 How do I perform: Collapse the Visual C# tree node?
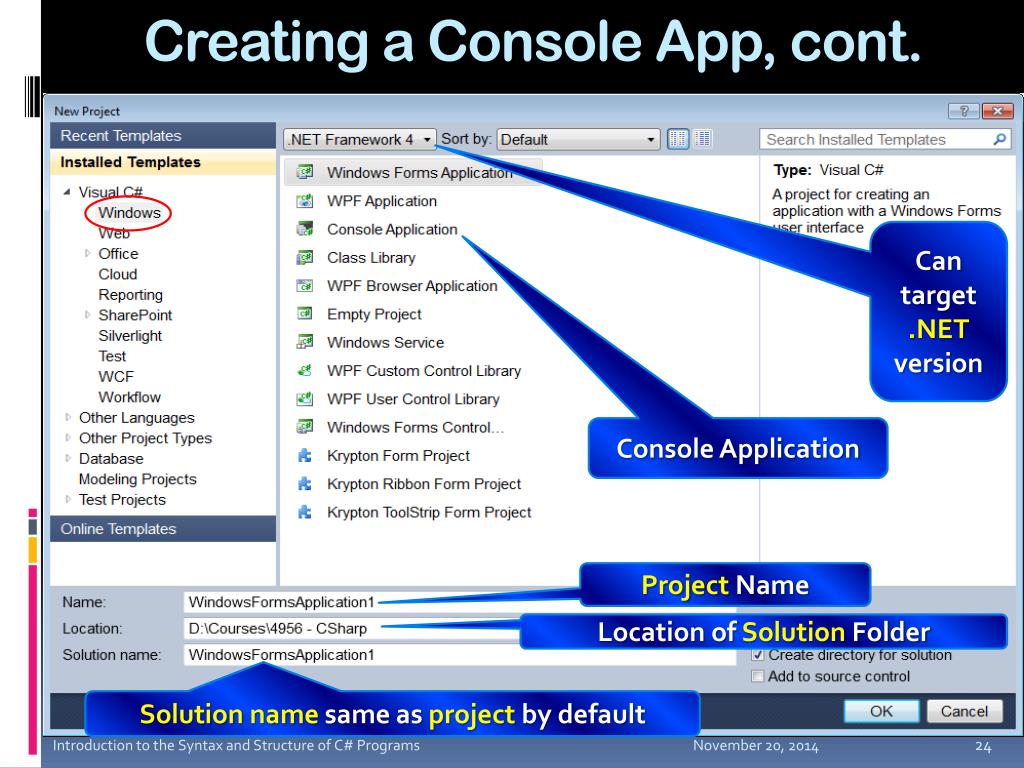(x=67, y=192)
